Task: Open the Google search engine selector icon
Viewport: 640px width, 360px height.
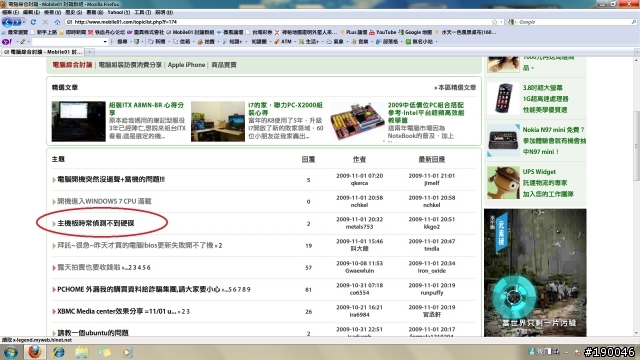Action: (x=511, y=22)
